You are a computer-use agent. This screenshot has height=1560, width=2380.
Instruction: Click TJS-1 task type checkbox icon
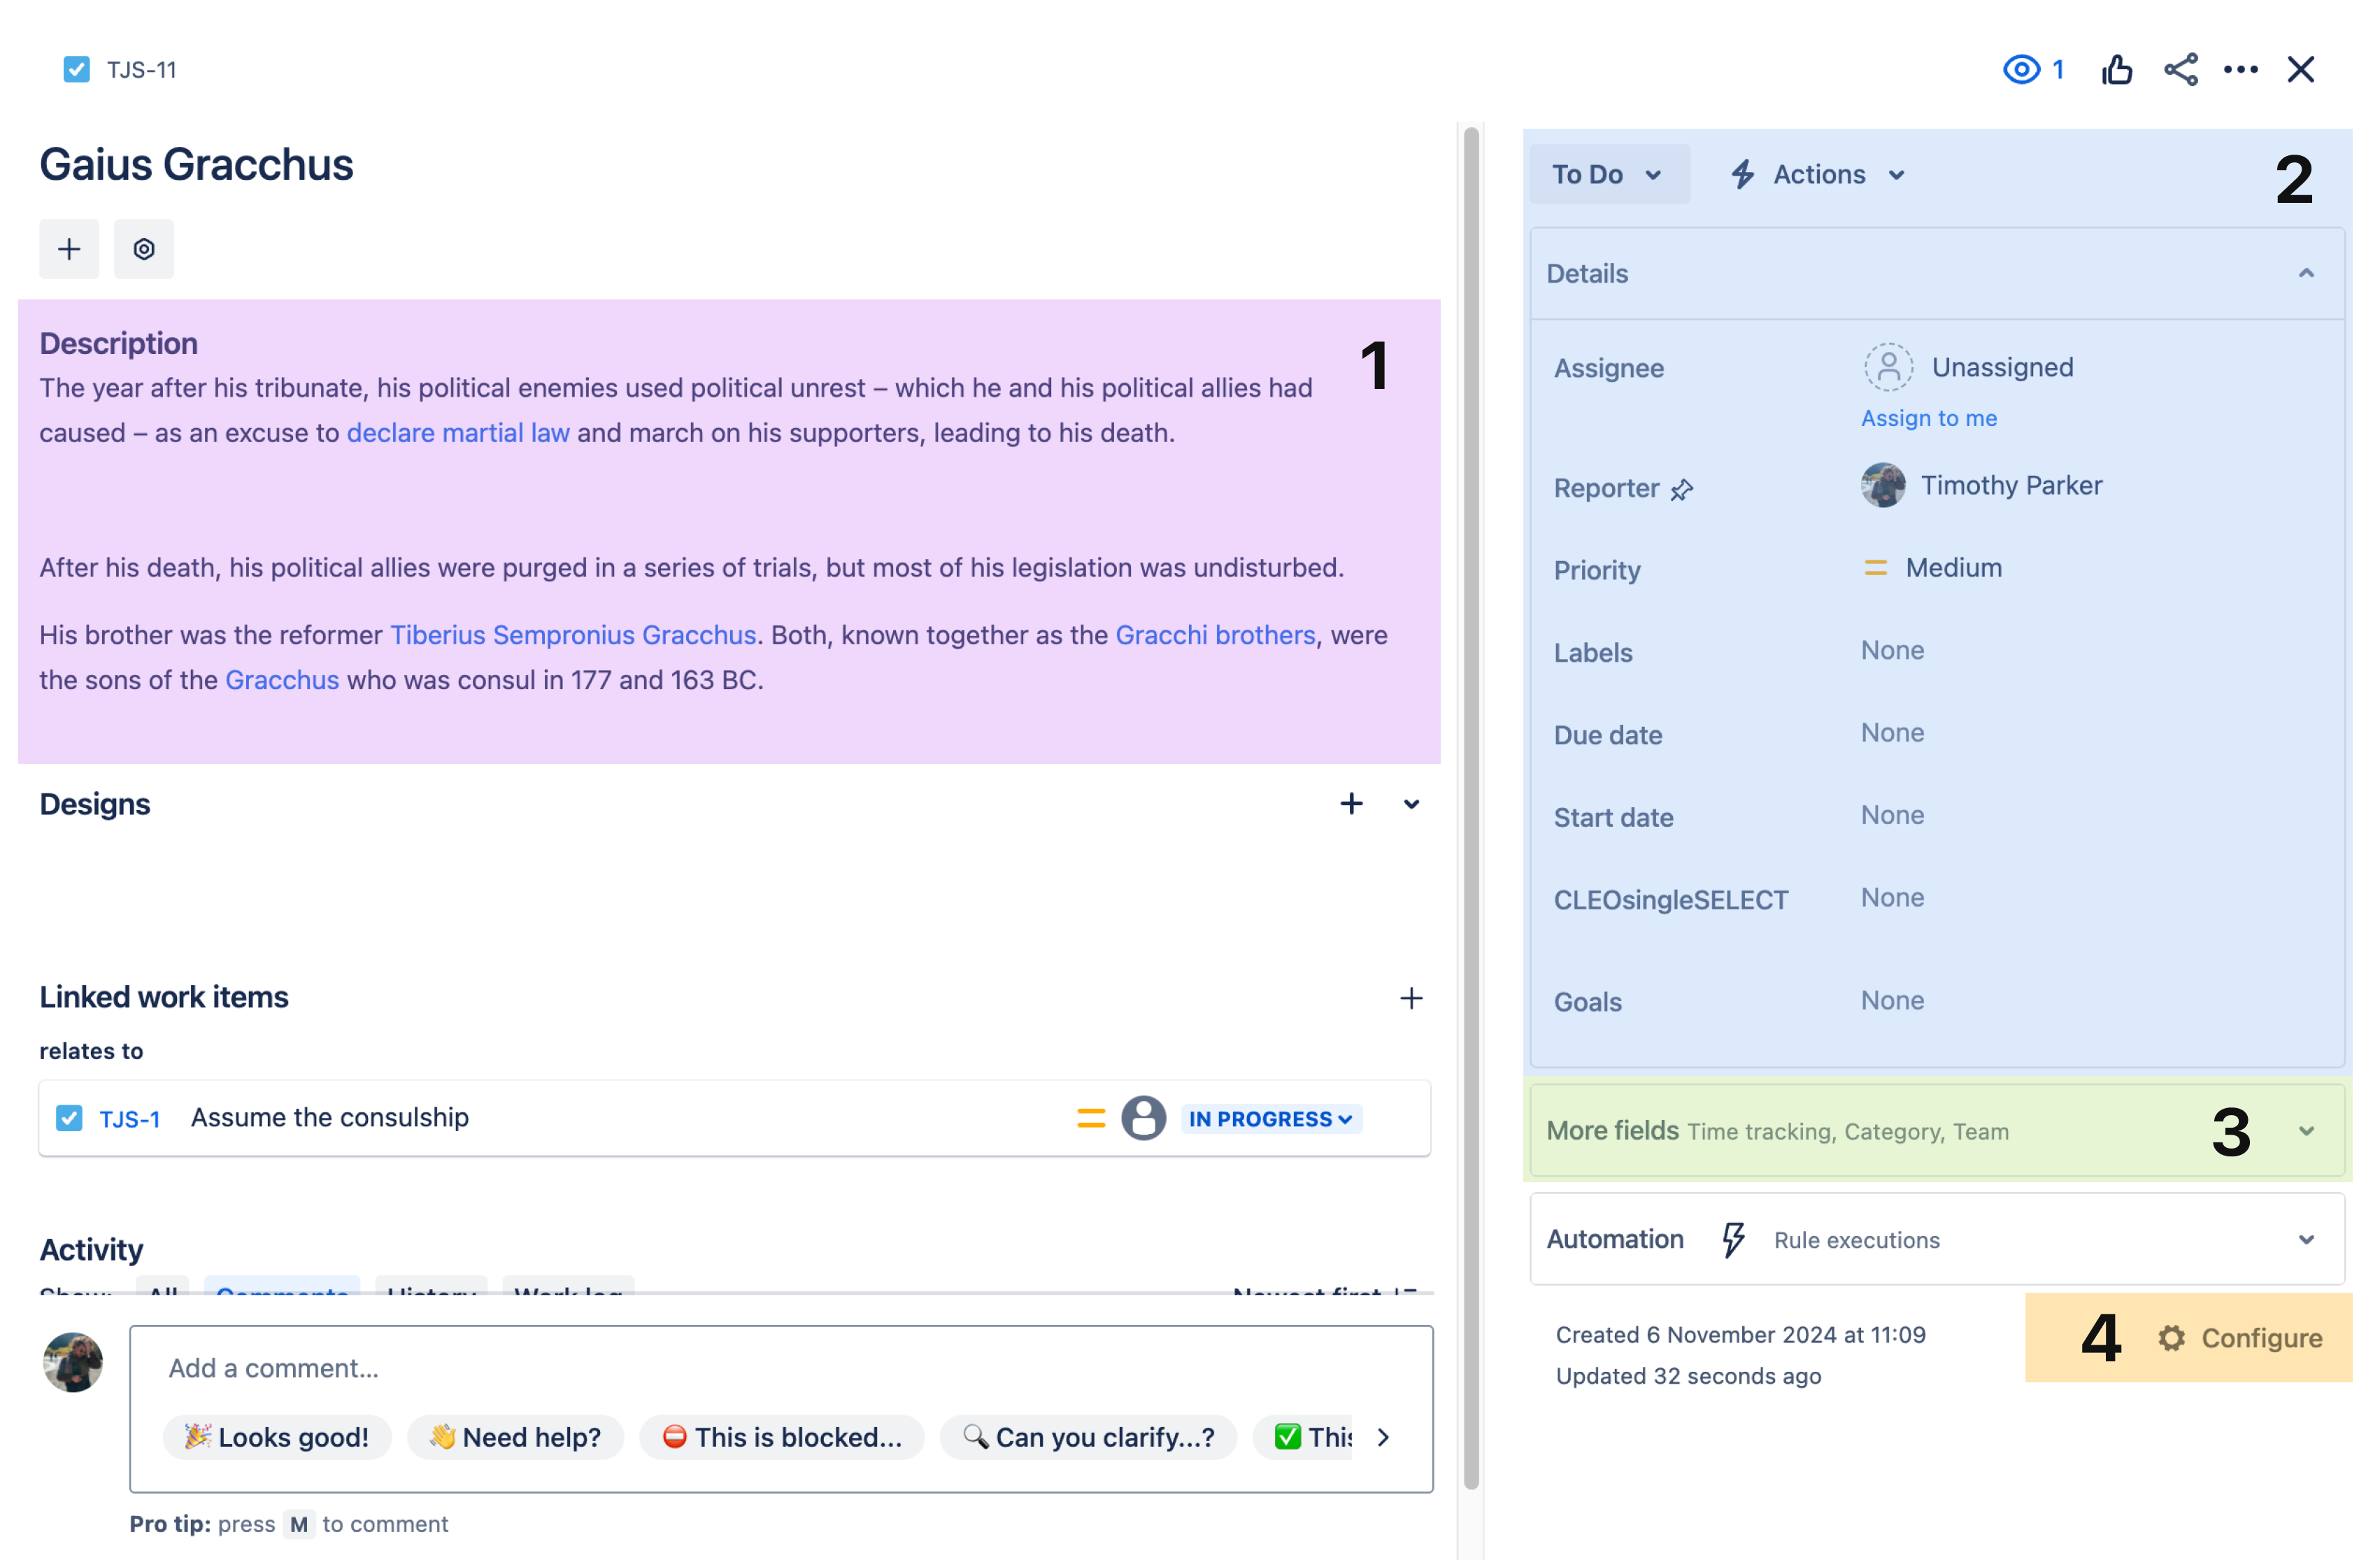69,1118
